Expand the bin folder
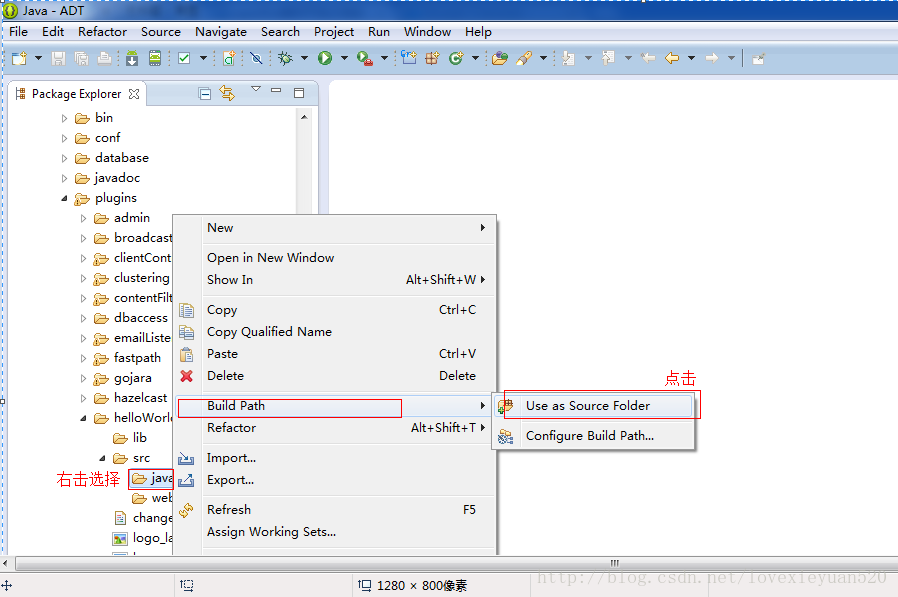The width and height of the screenshot is (898, 597). pos(64,119)
